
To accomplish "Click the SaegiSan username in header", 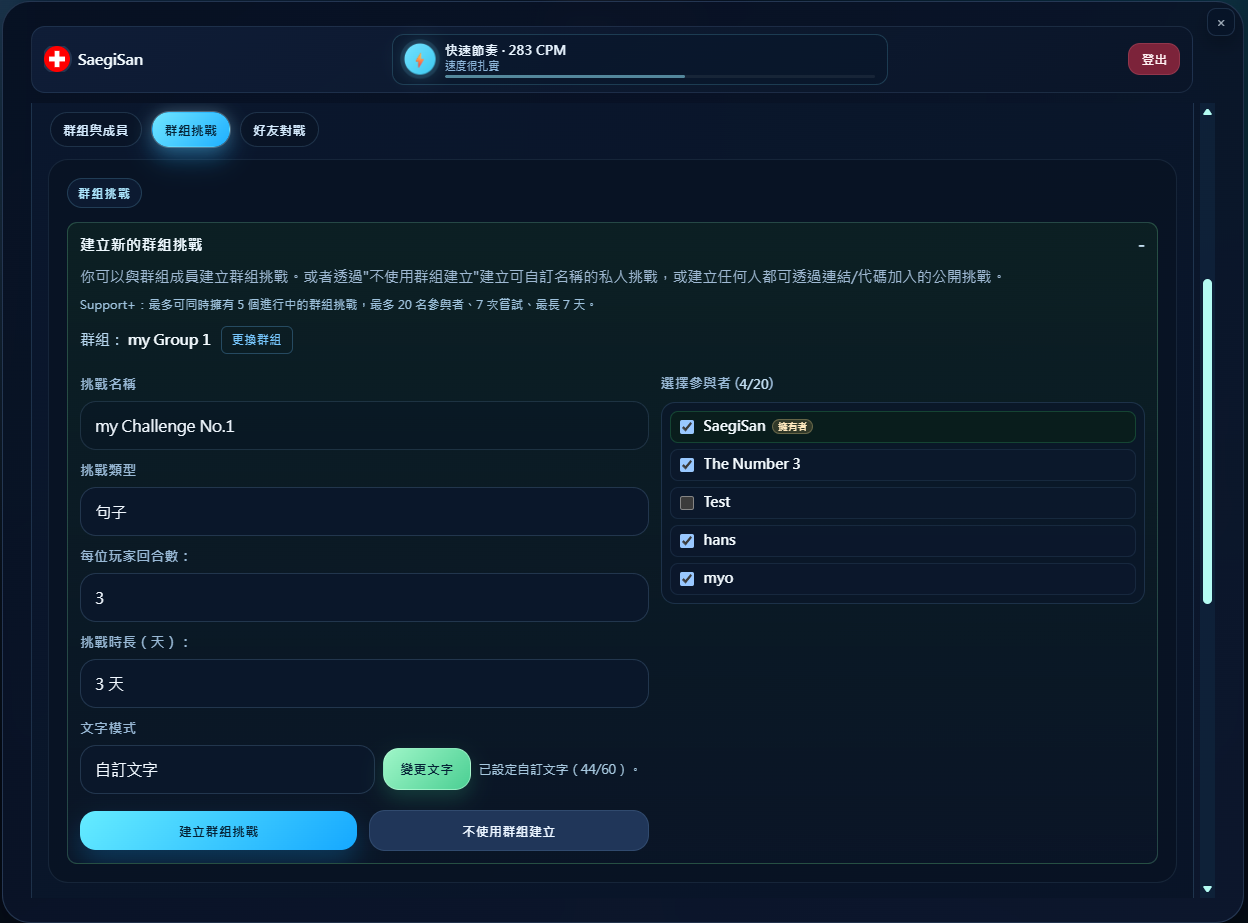I will point(110,60).
